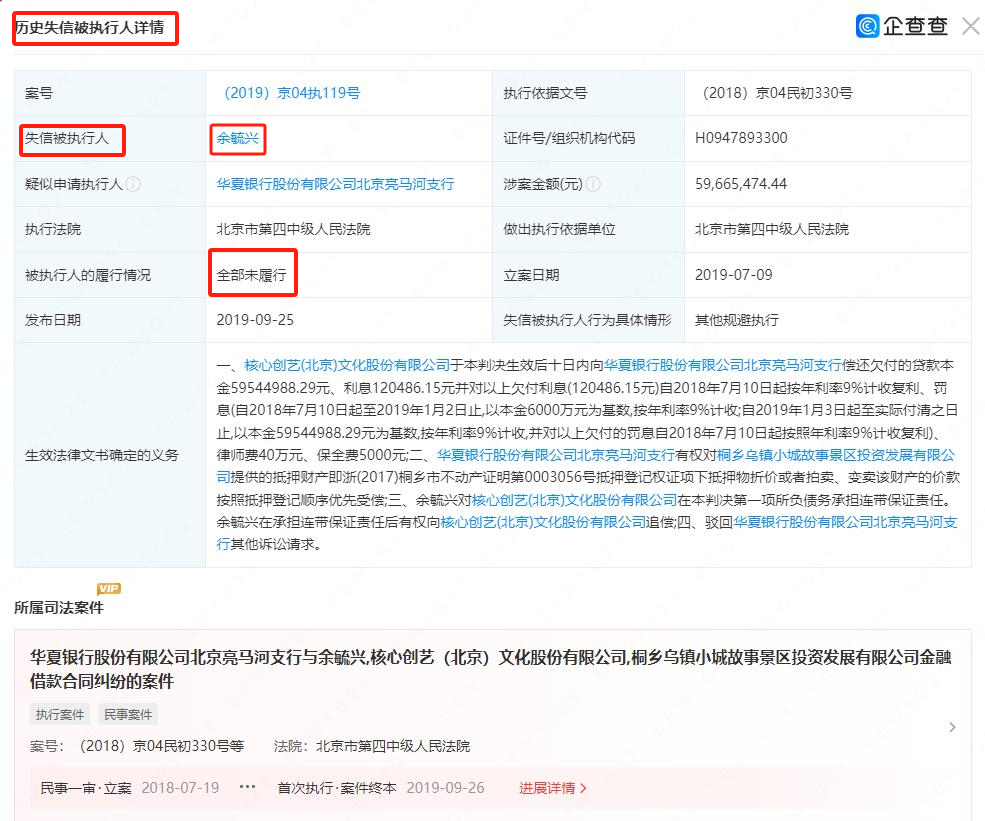Click 所属司法案件 section heading
This screenshot has height=821, width=985.
(x=59, y=607)
